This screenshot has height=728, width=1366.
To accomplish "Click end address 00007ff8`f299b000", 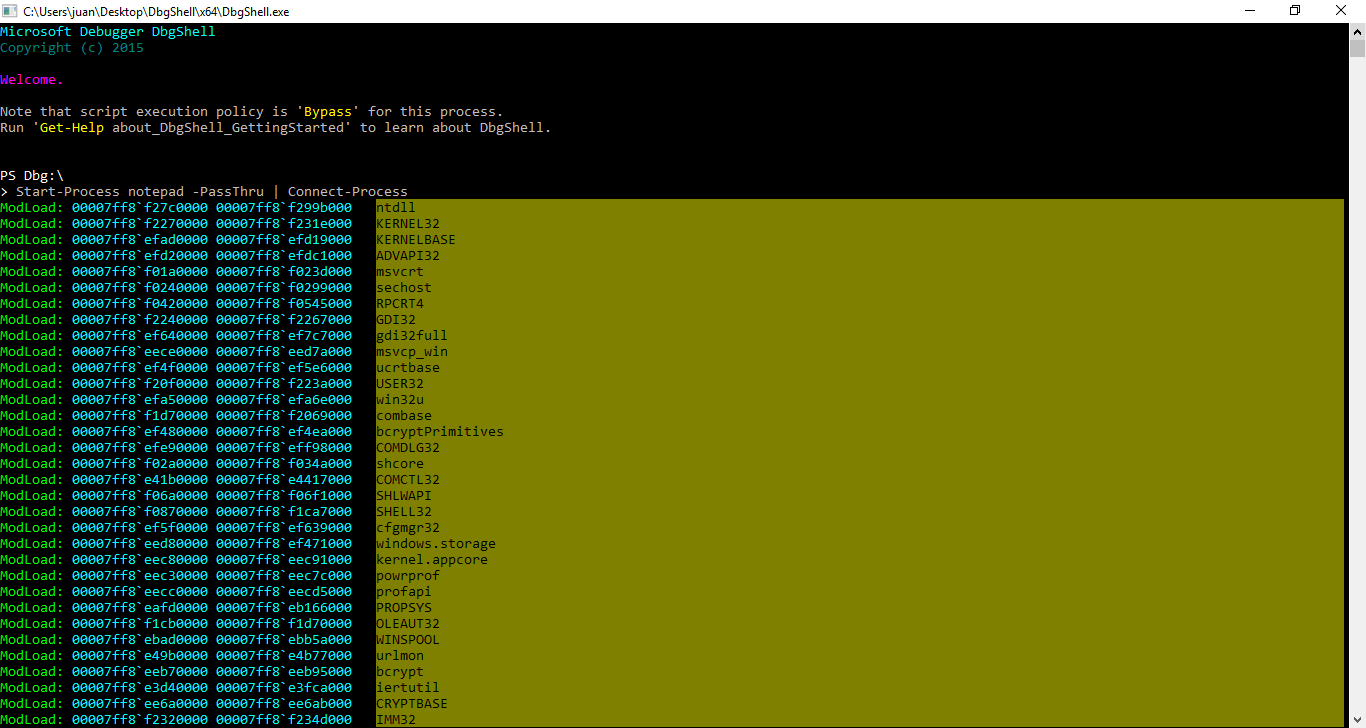I will click(284, 208).
